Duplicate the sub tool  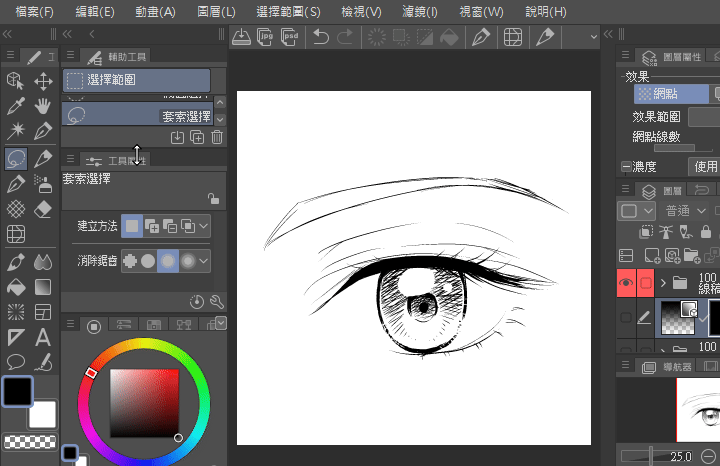(x=197, y=137)
